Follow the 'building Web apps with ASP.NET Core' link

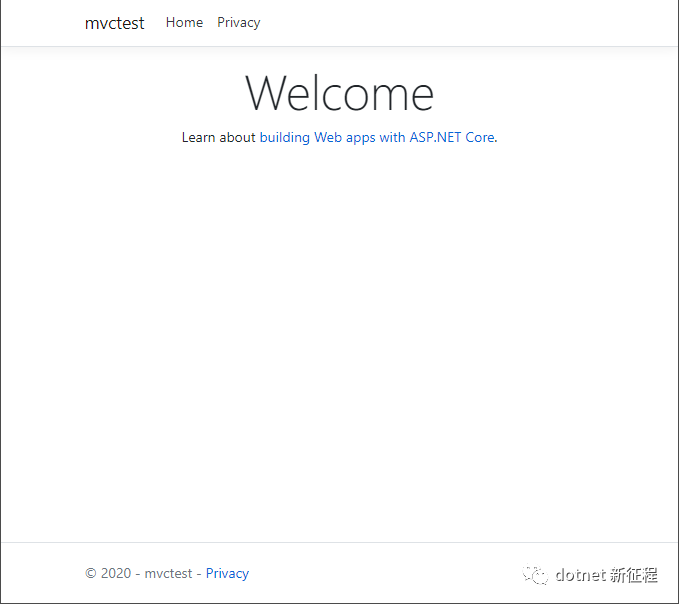377,137
